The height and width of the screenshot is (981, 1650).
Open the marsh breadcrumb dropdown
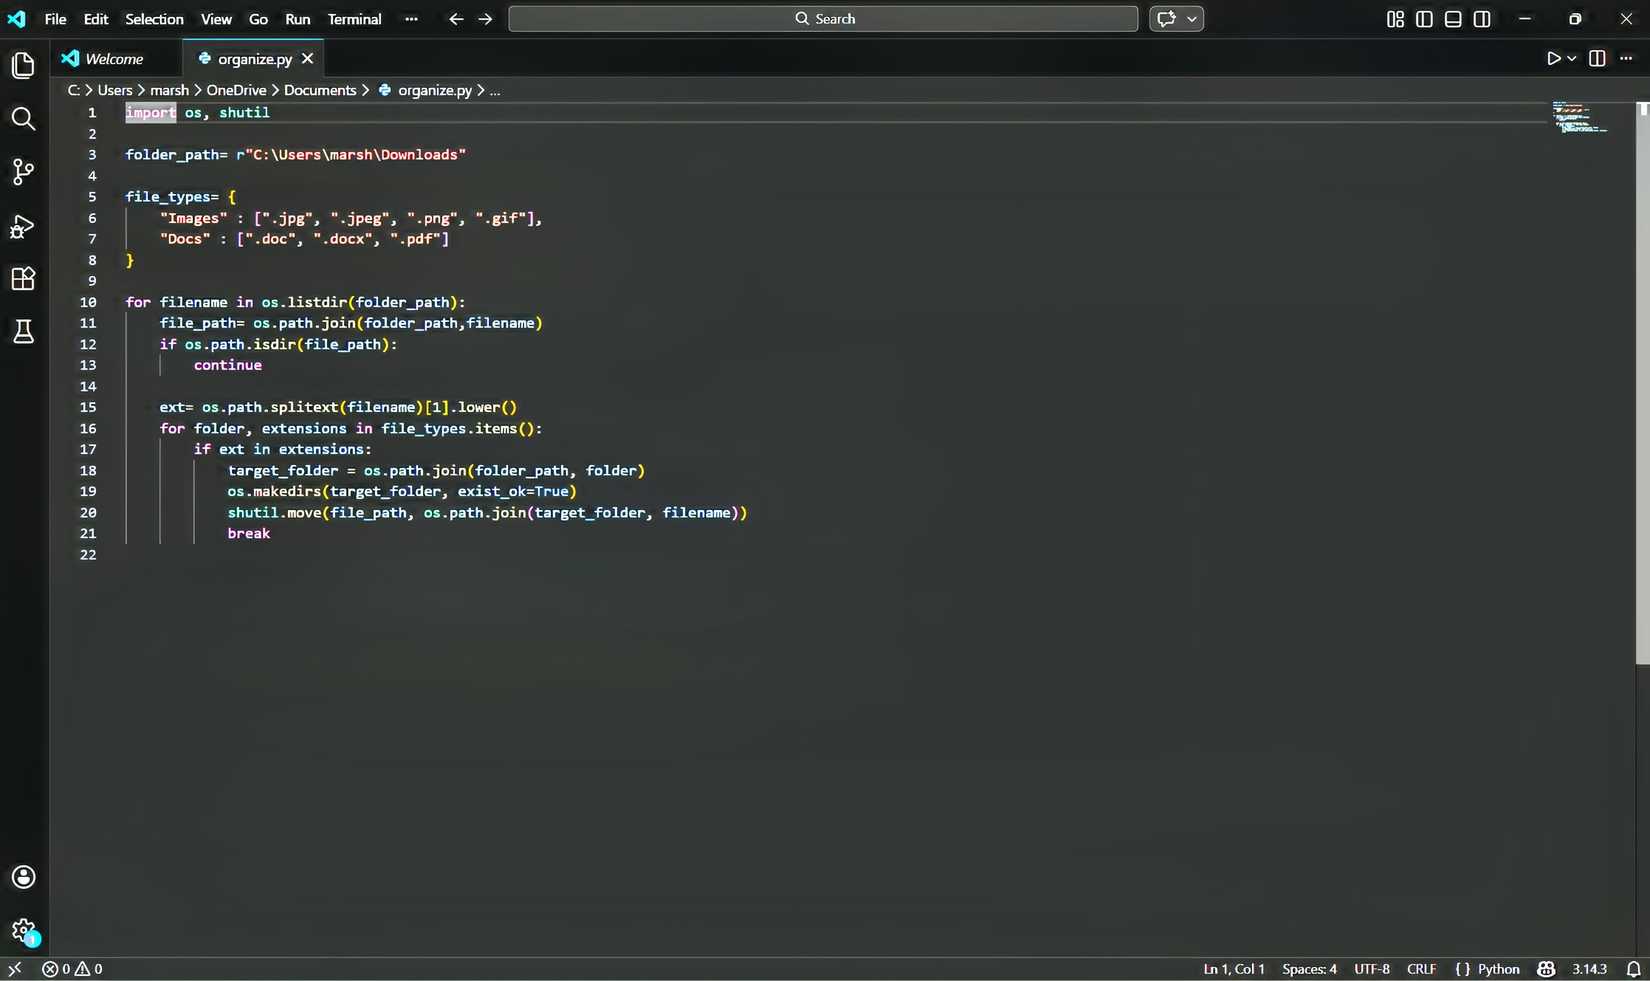coord(169,90)
